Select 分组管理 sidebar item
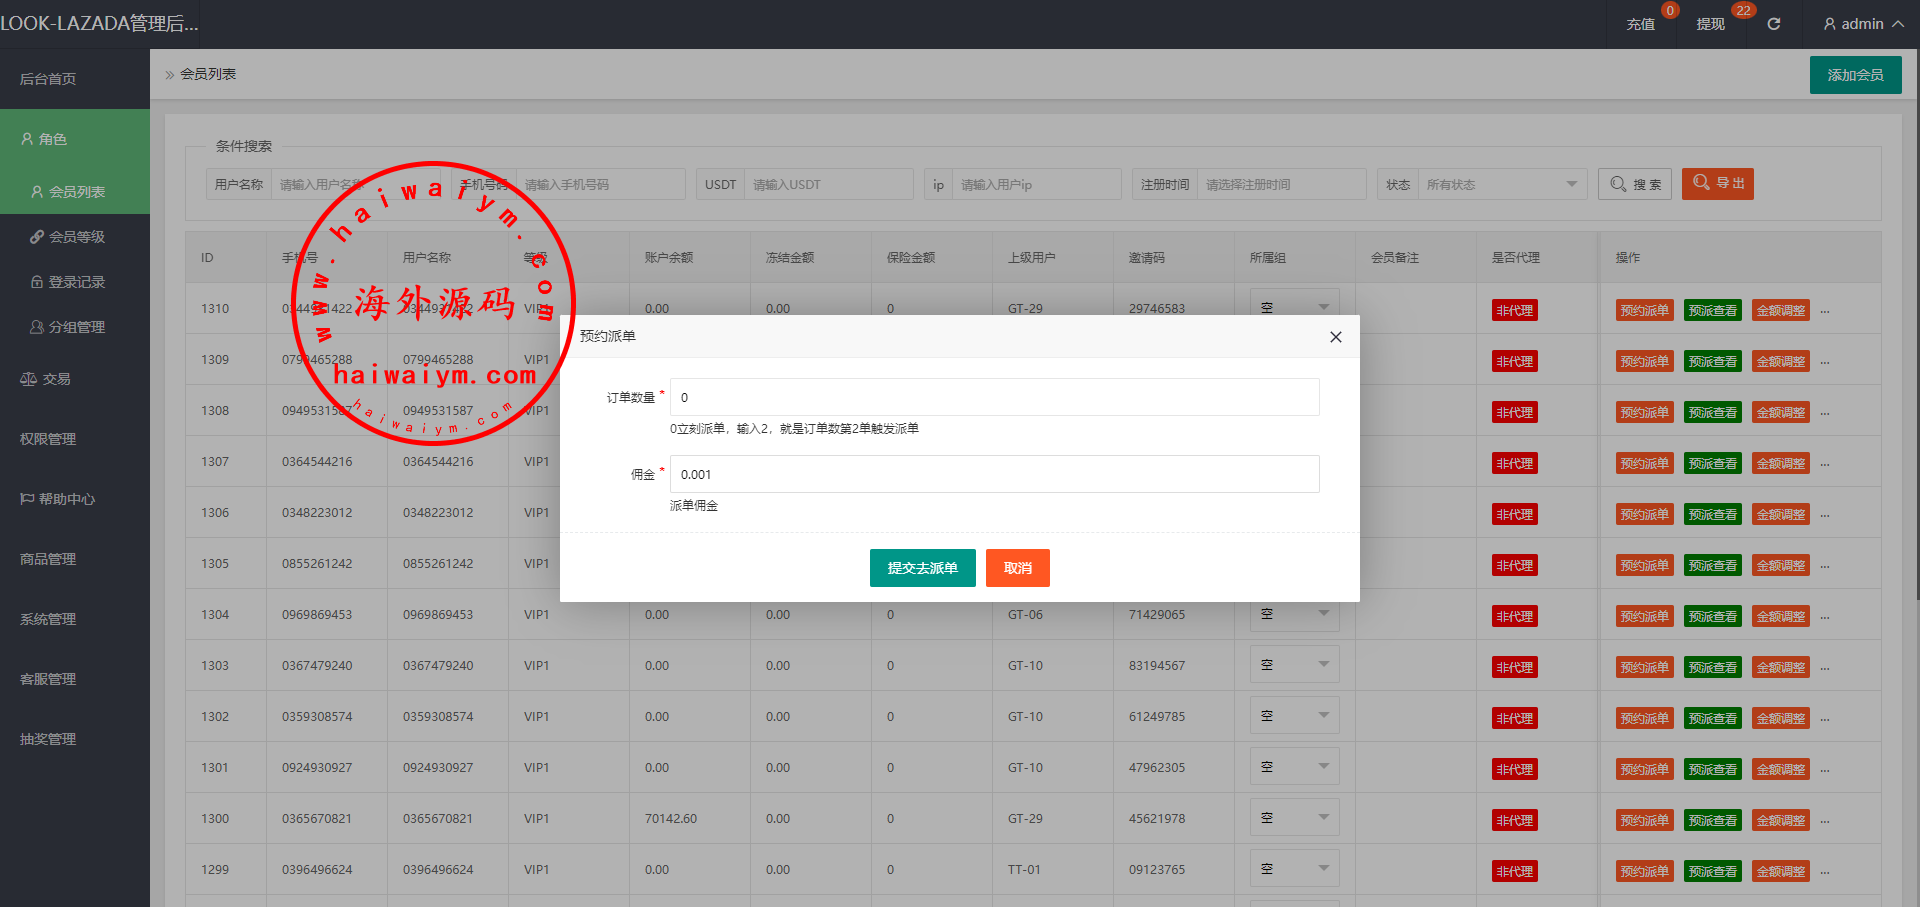 pyautogui.click(x=77, y=327)
